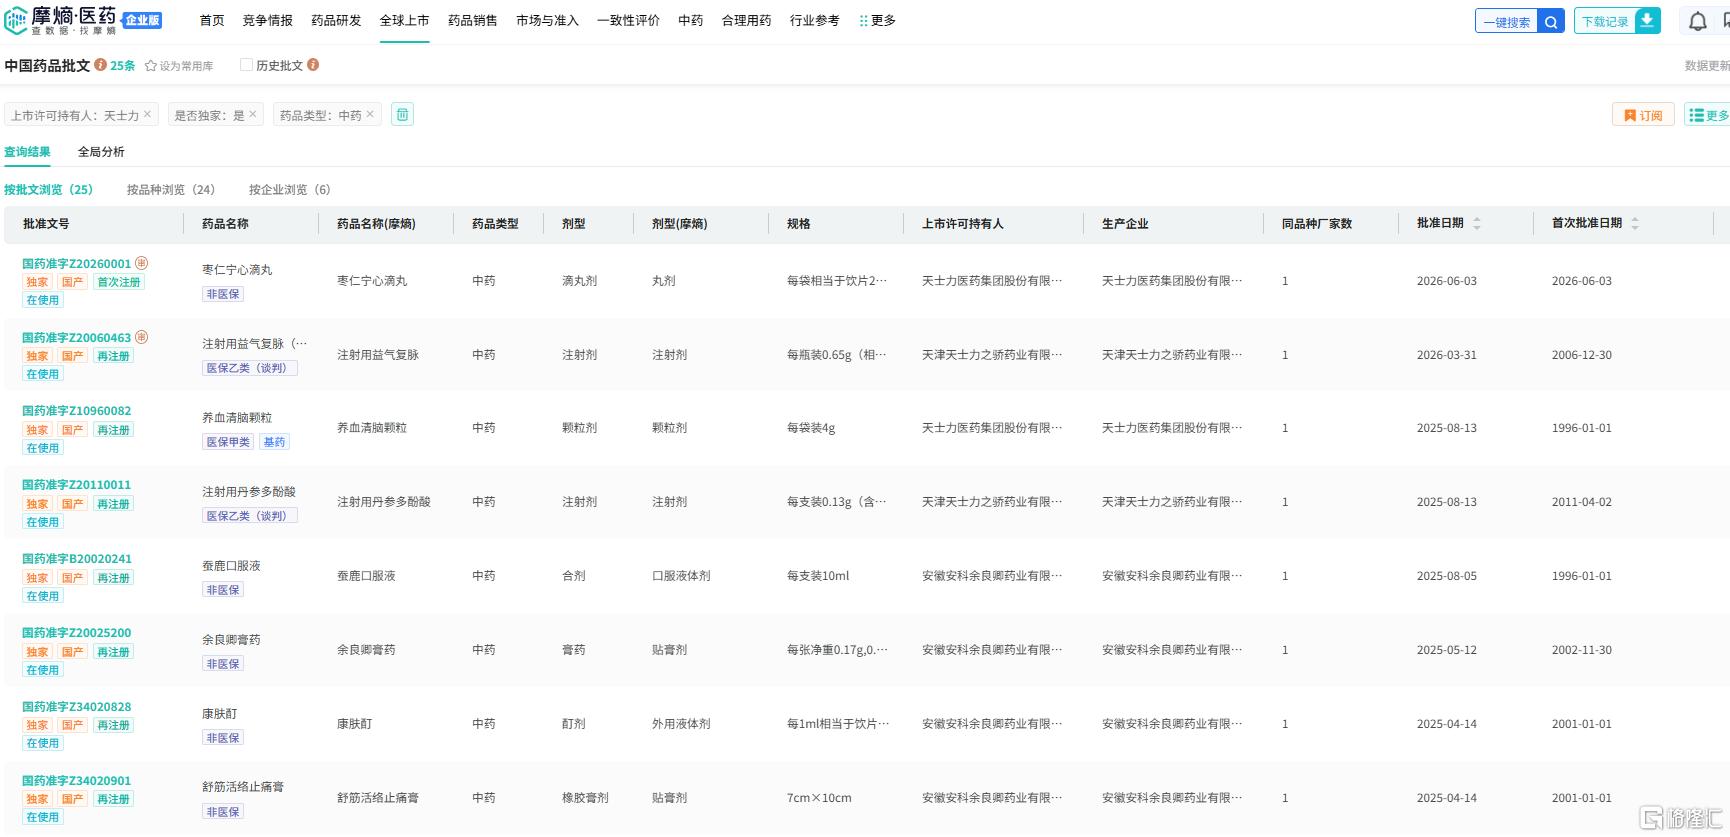Click the info icon beside 中国药品批文
Image resolution: width=1730 pixels, height=837 pixels.
(101, 65)
